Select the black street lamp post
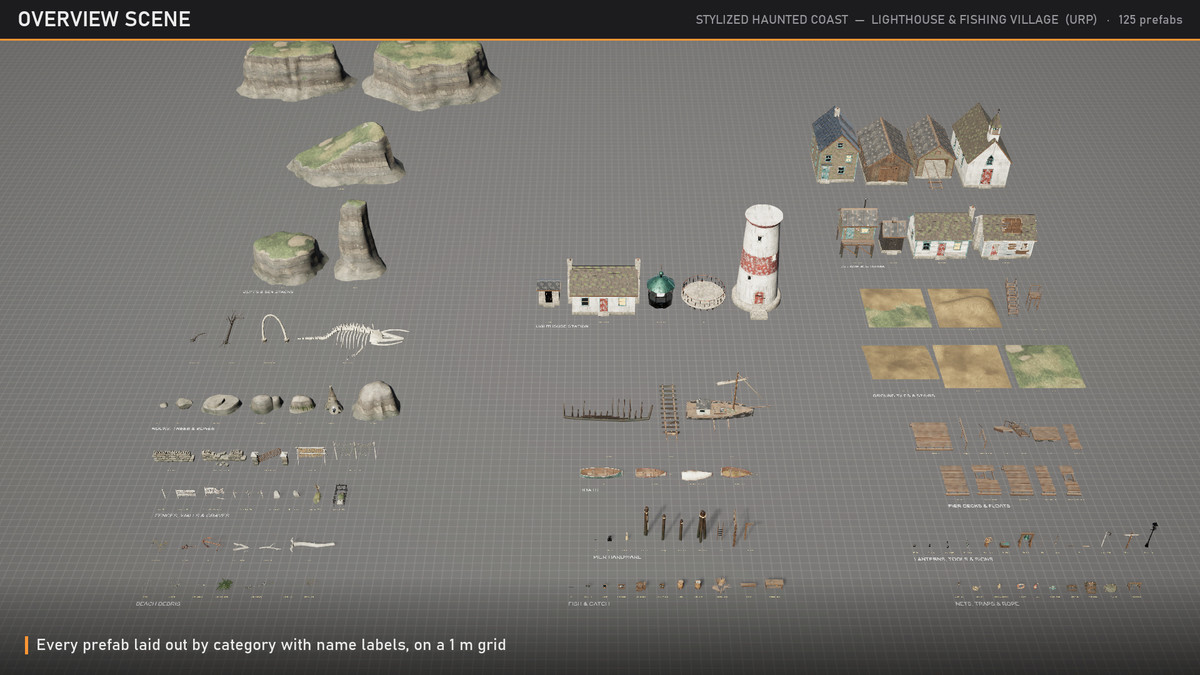 [x=1151, y=533]
